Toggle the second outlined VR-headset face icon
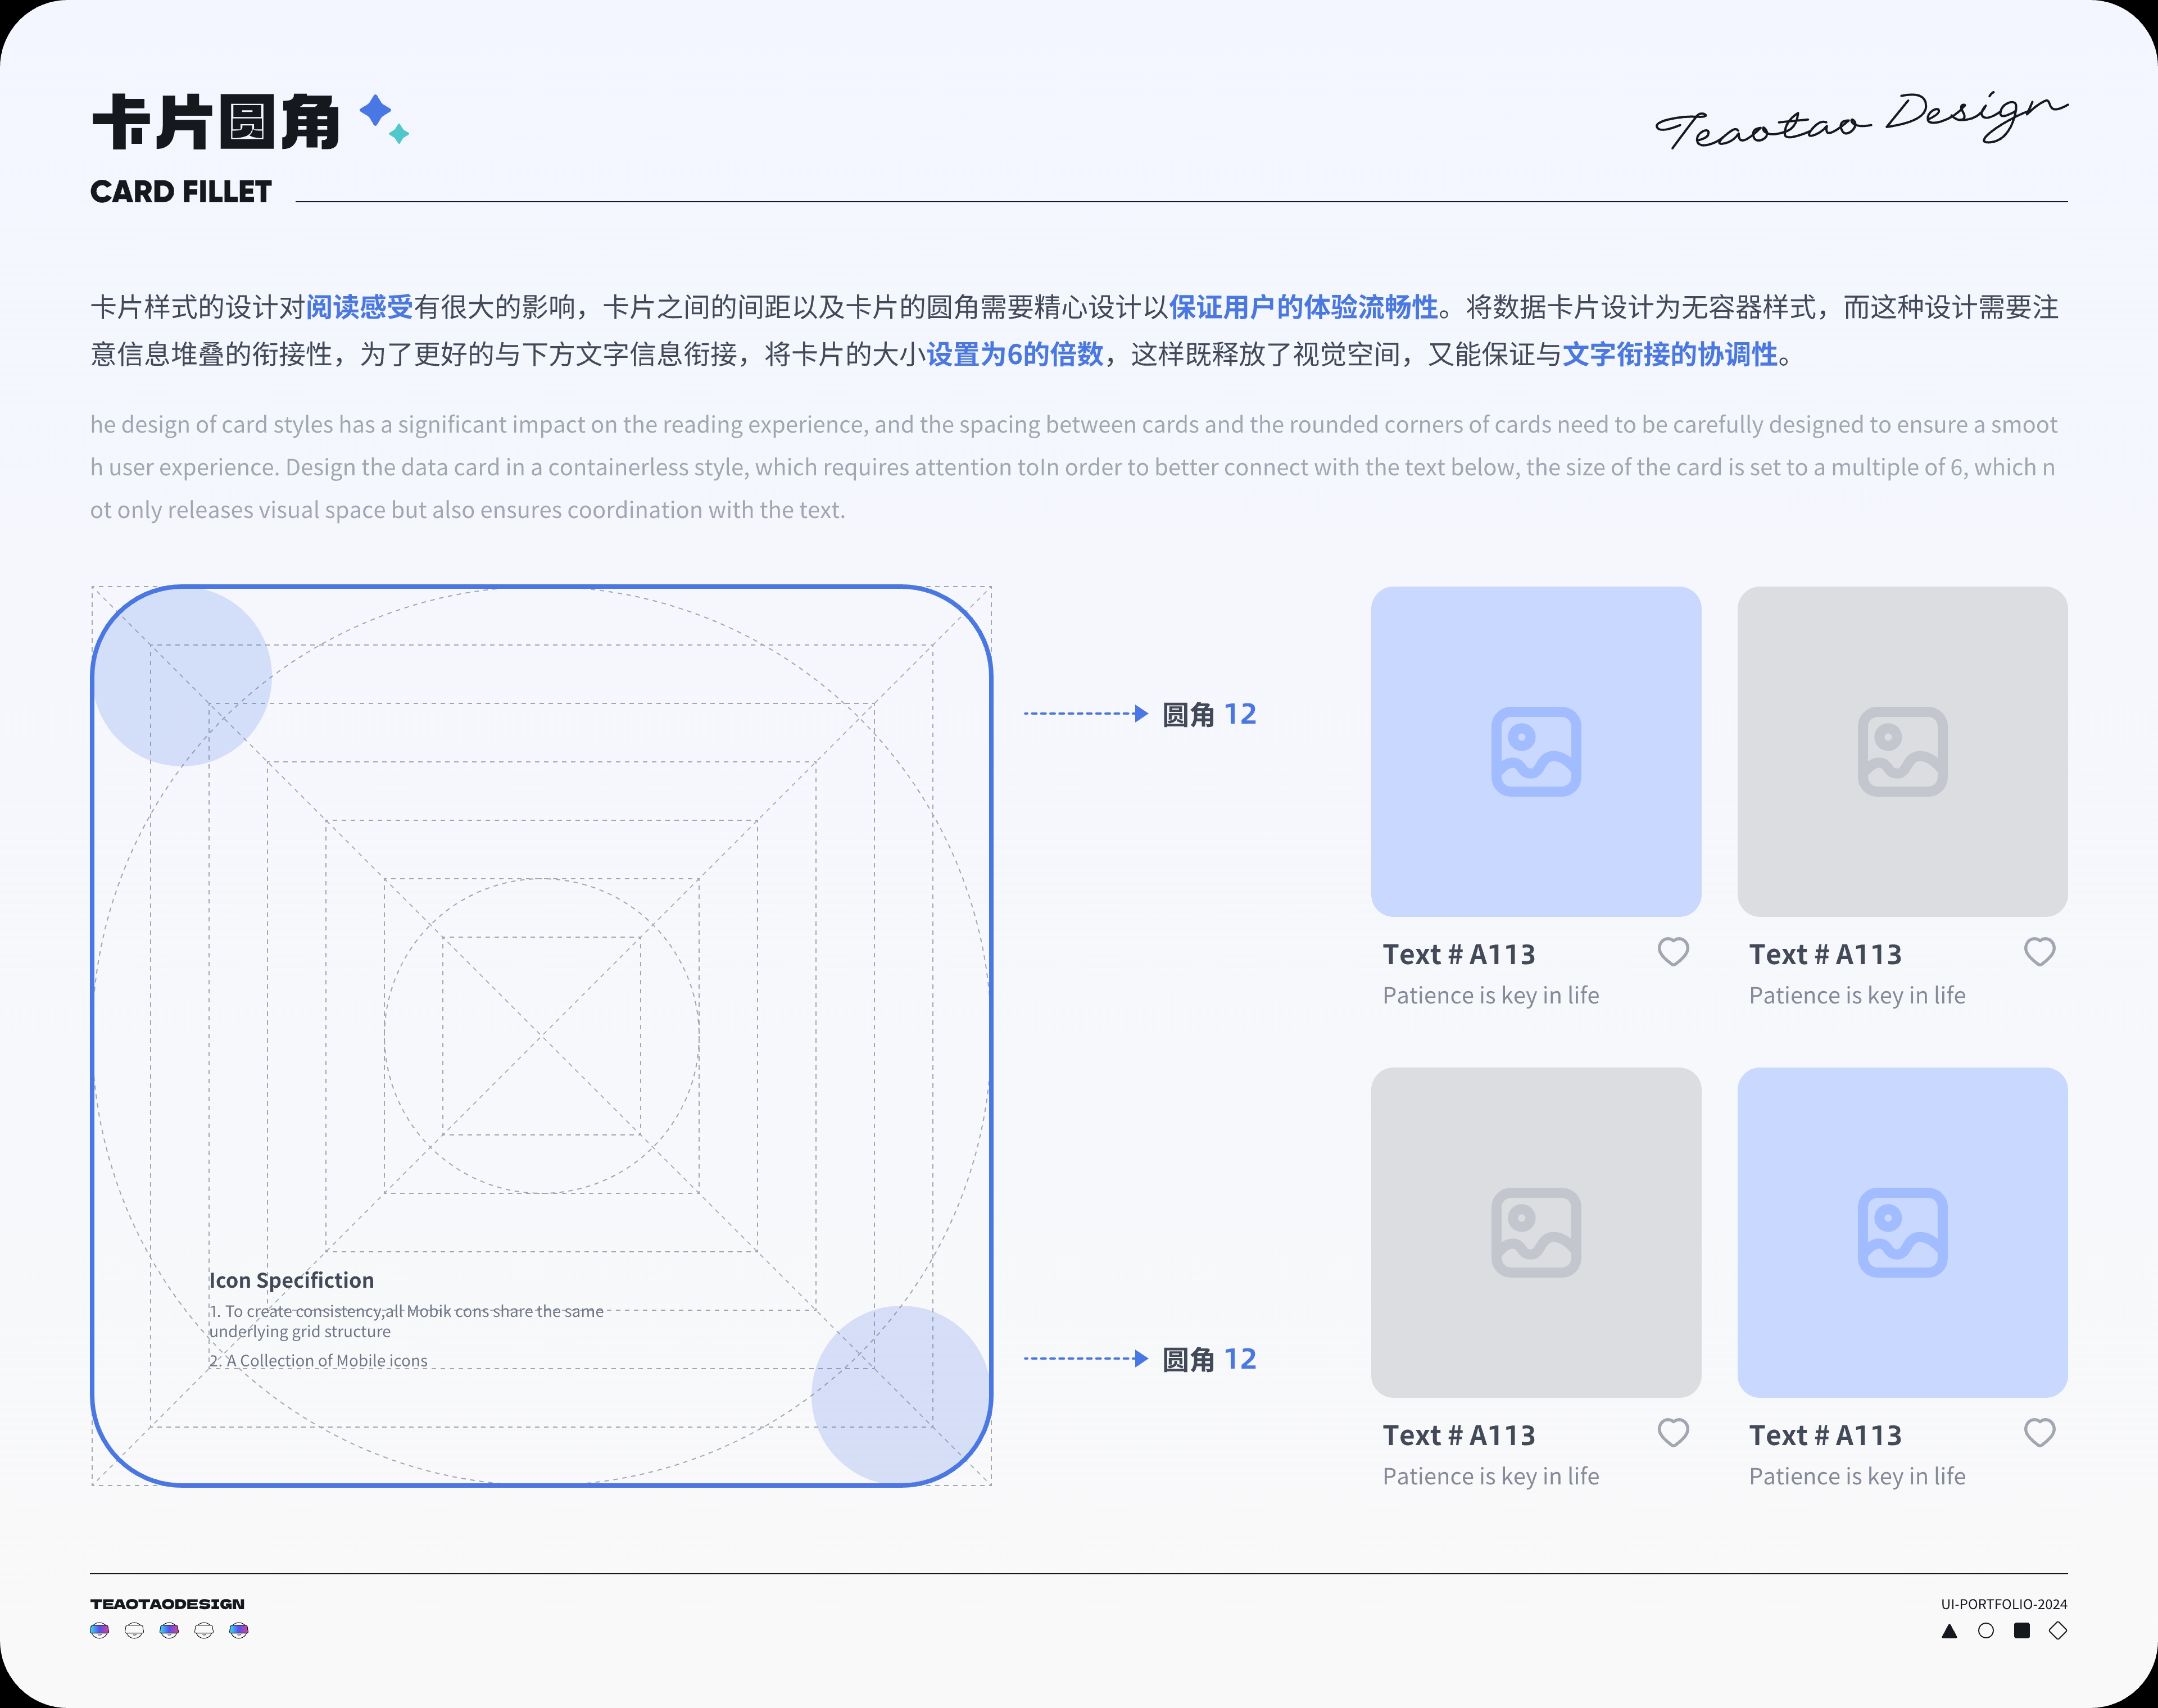Viewport: 2158px width, 1708px height. [135, 1630]
